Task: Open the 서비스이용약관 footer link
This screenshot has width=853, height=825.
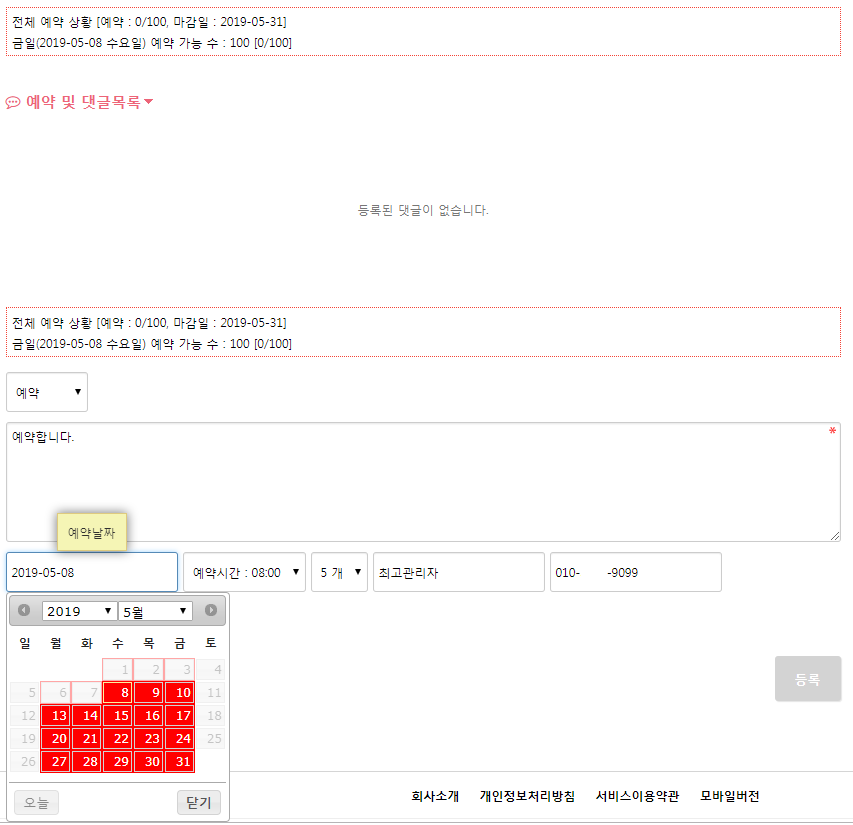Action: [x=637, y=797]
